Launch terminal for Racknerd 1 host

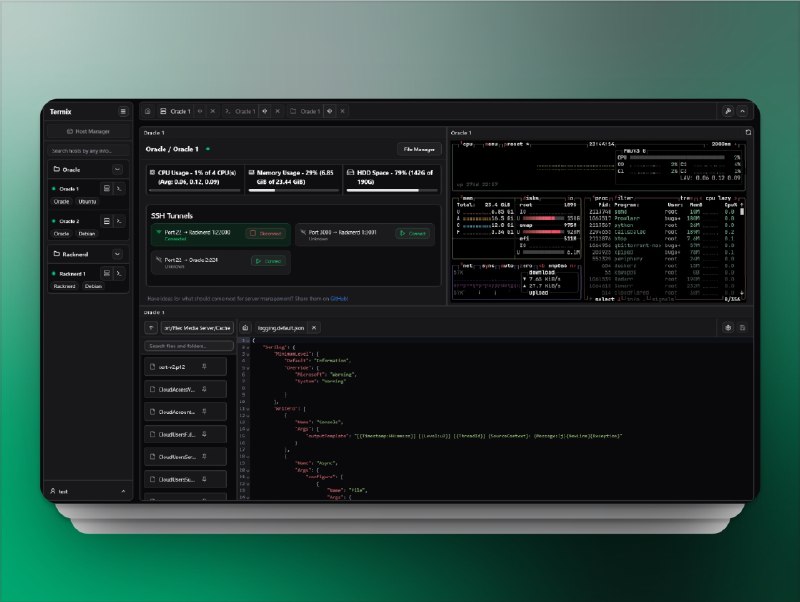(x=119, y=273)
